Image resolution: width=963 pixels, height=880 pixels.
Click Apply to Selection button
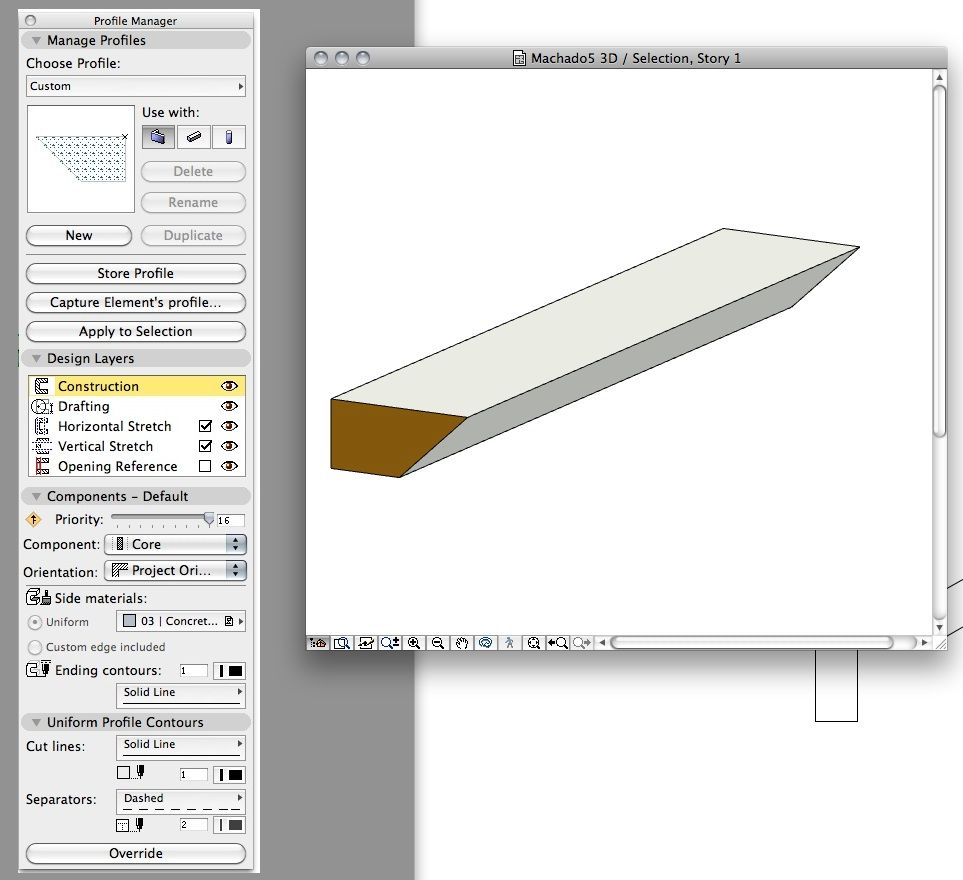coord(136,332)
